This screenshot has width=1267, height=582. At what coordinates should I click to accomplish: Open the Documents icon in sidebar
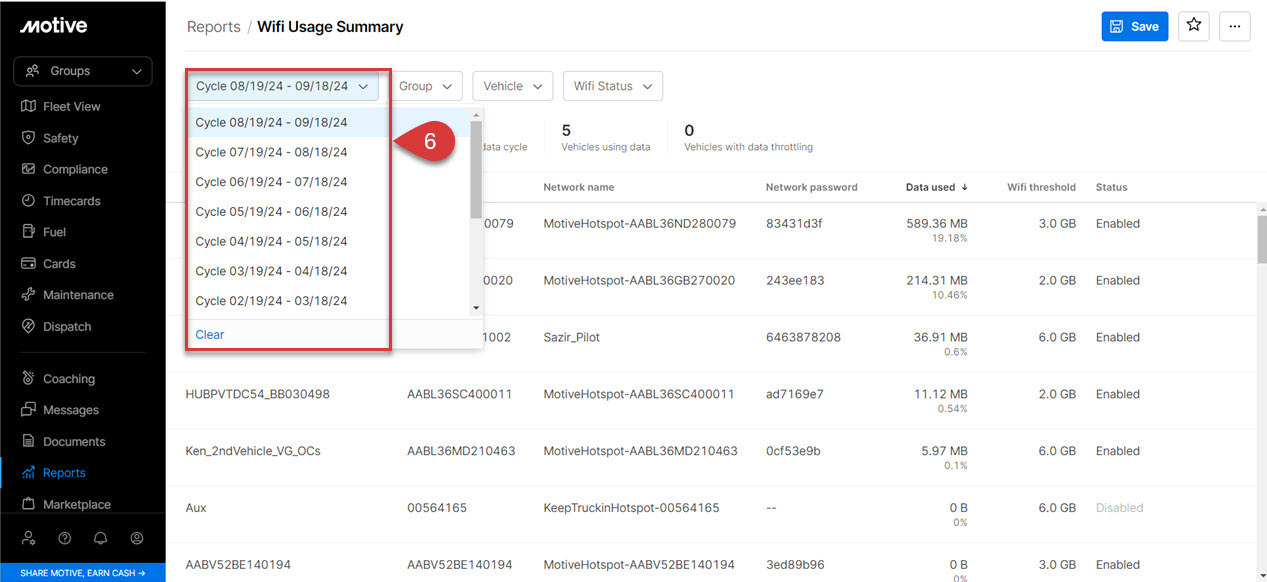pos(28,442)
